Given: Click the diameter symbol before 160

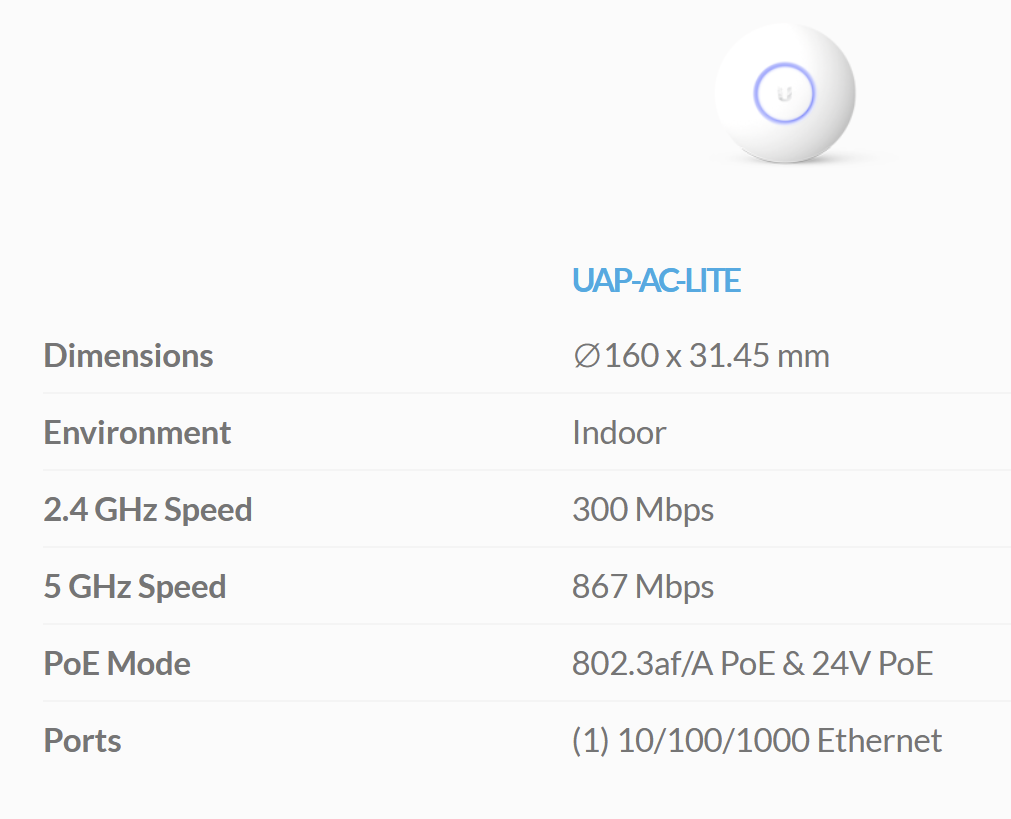Looking at the screenshot, I should 586,355.
